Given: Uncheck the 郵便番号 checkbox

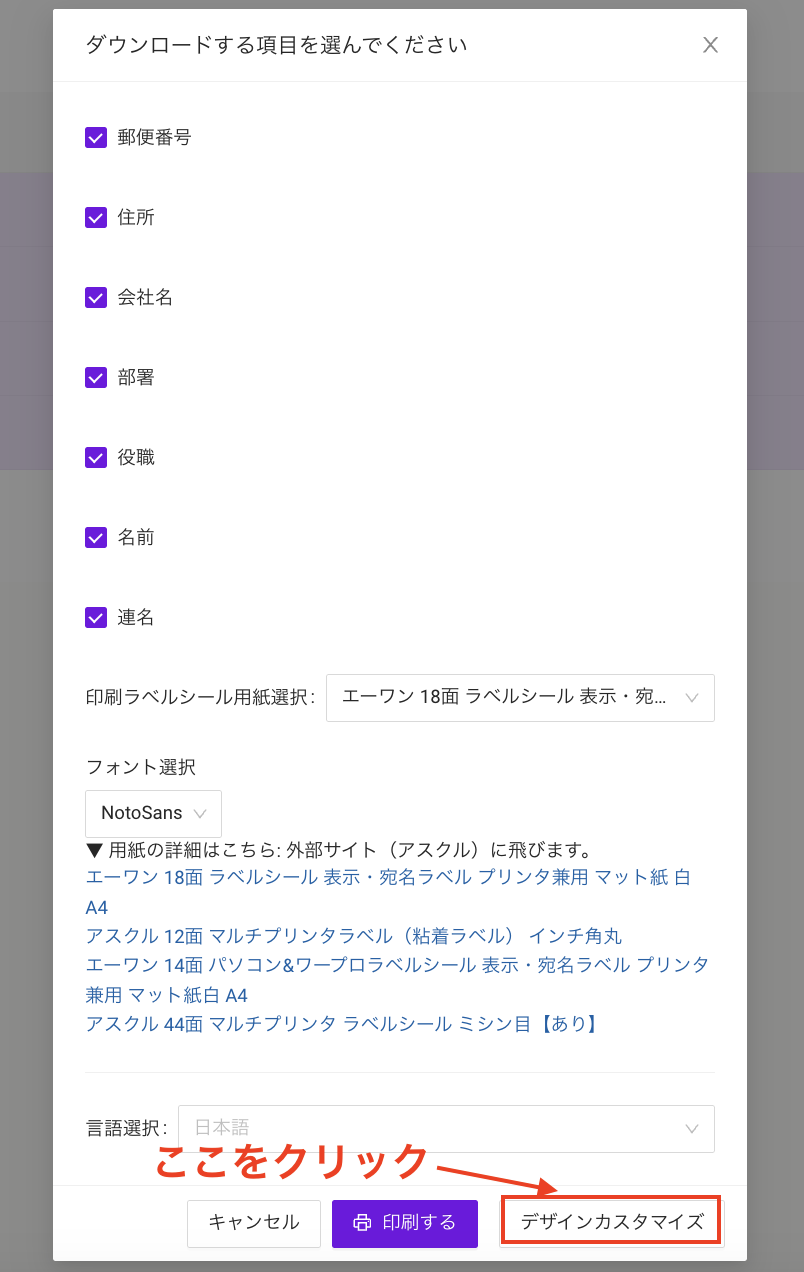Looking at the screenshot, I should coord(96,138).
